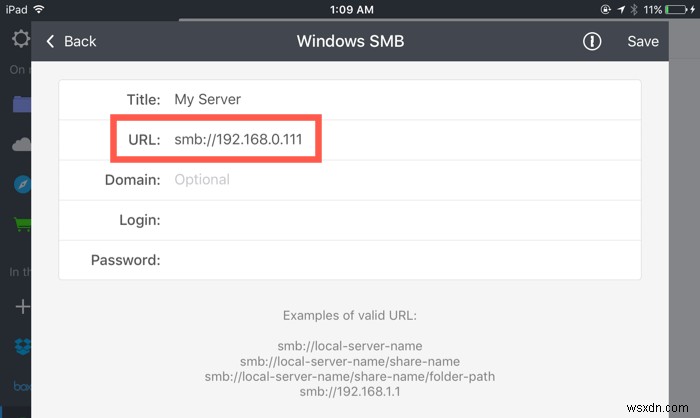Tap the battery indicator in status bar
Screen dimensions: 700x418
click(676, 9)
